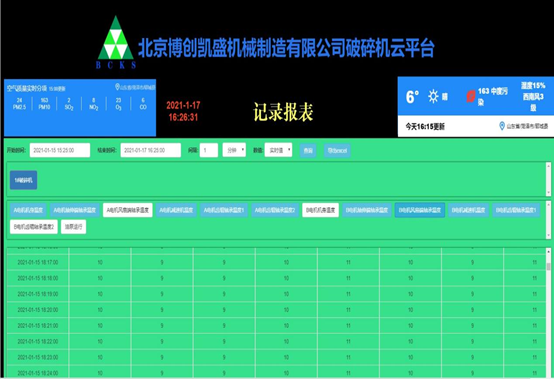This screenshot has width=554, height=379.
Task: Click the PM2.5 reading in air widget
Action: [x=19, y=103]
